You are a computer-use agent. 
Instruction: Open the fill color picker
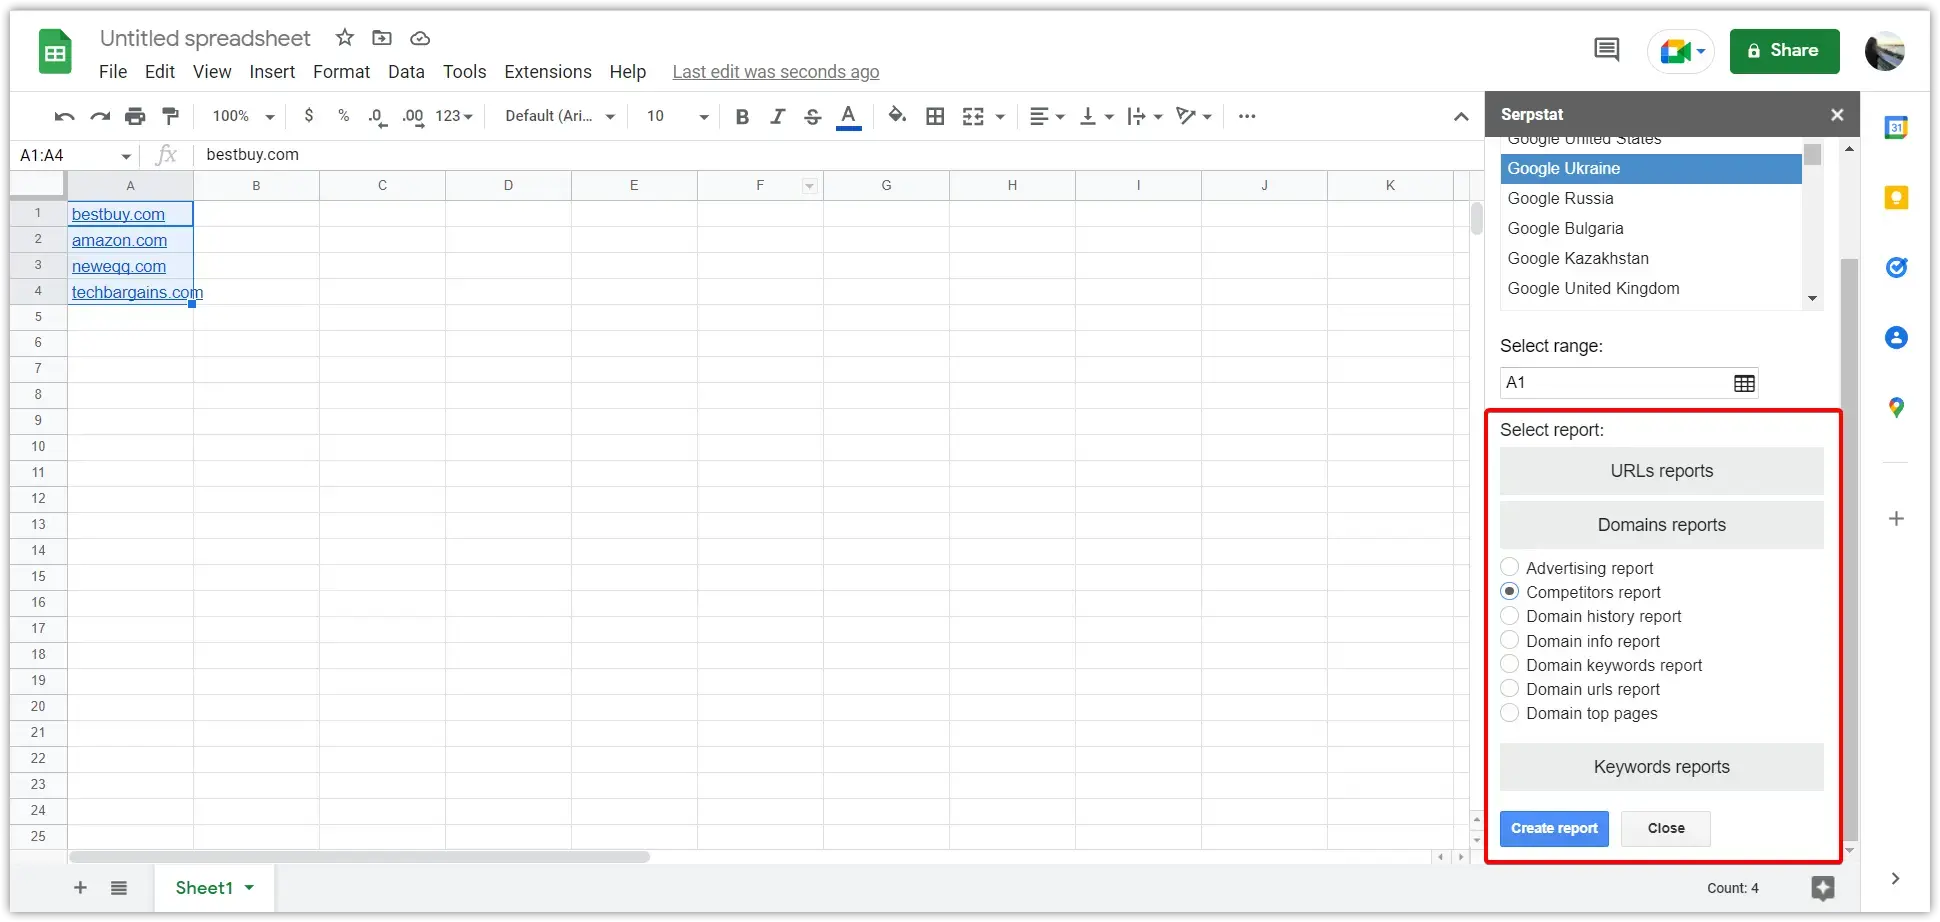897,116
